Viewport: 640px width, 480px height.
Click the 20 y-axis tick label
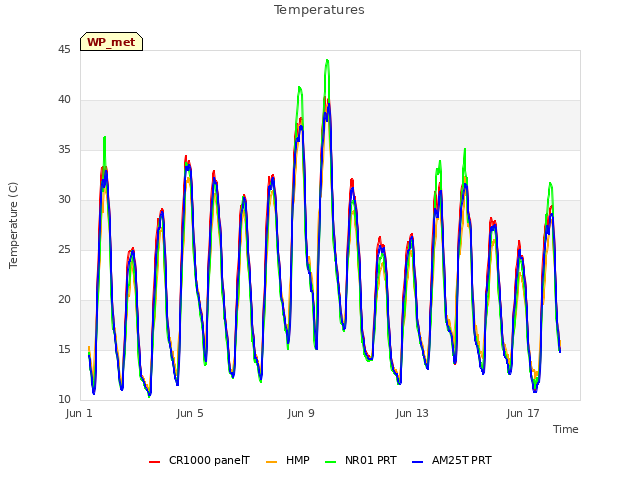pos(64,300)
